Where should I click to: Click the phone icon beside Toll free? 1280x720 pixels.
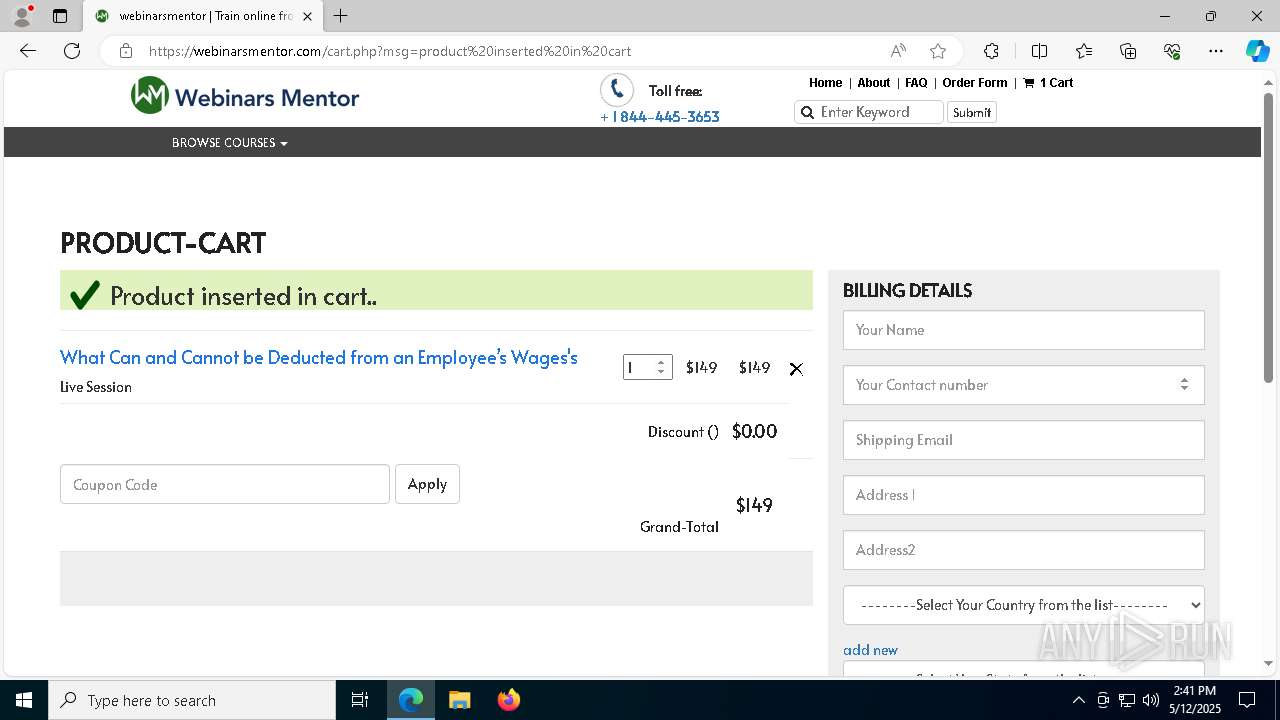point(617,90)
